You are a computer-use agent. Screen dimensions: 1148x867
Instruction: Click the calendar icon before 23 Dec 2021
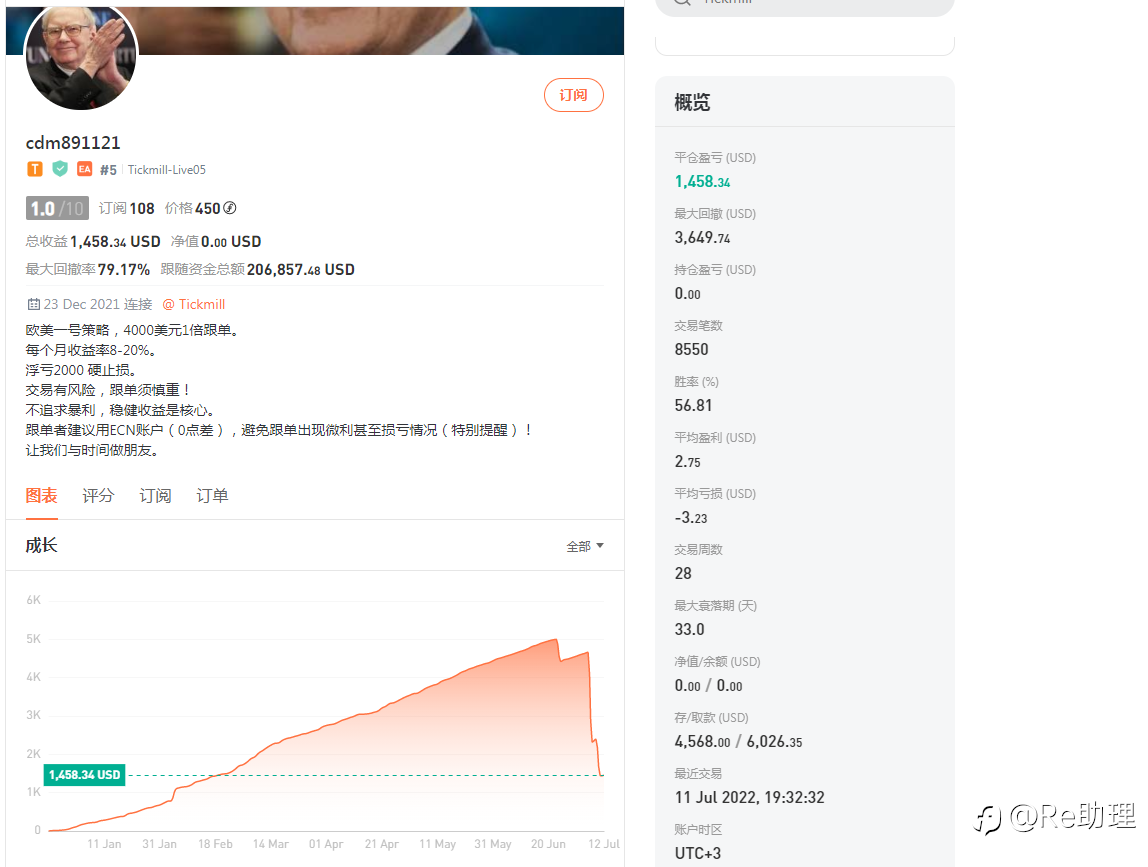point(34,304)
